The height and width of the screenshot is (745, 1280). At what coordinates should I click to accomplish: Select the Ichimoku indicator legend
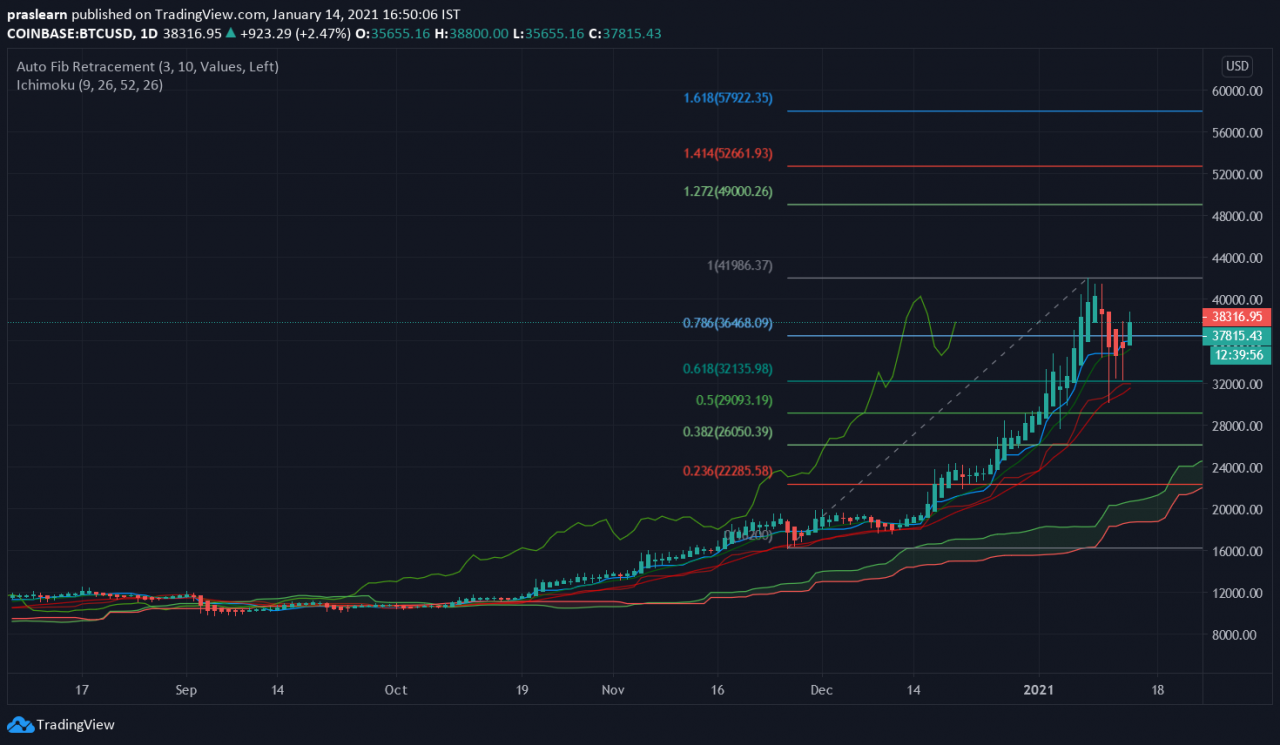[x=89, y=85]
